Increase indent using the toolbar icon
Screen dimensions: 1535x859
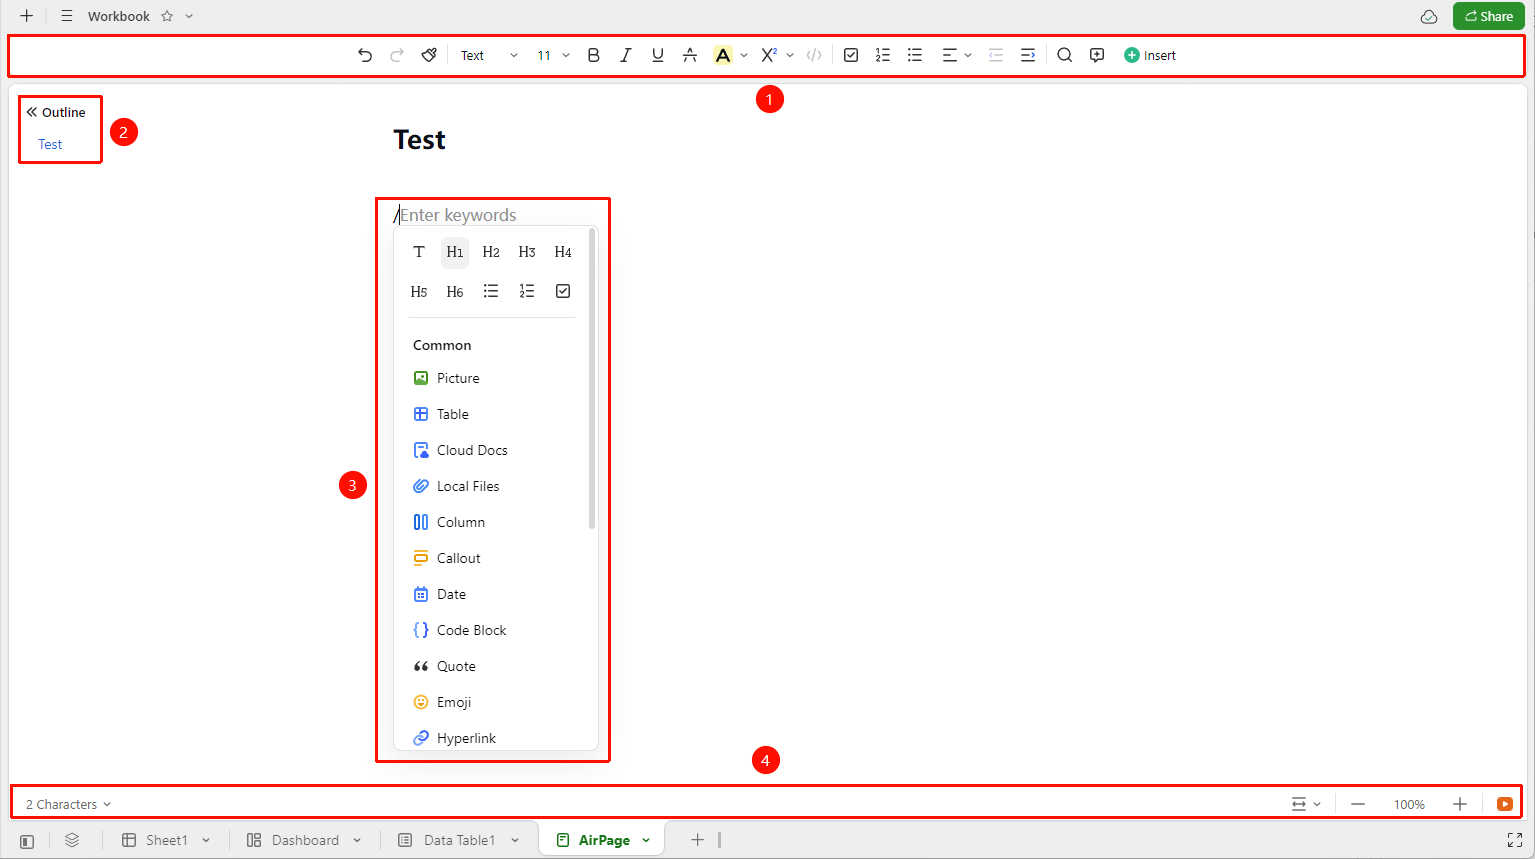coord(1028,55)
